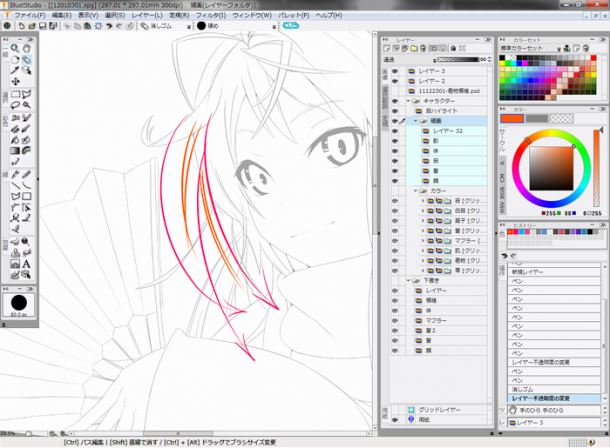
Task: Click the brush size preview circle
Action: pos(19,303)
